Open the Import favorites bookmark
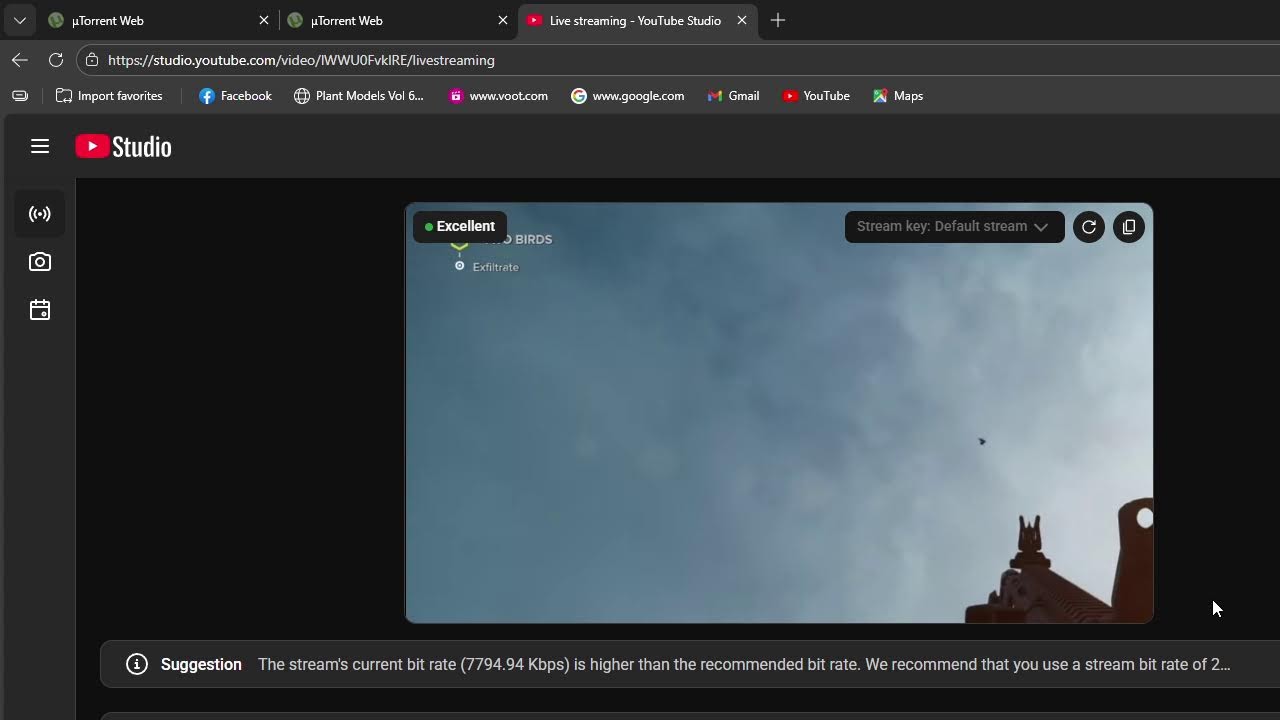Image resolution: width=1280 pixels, height=720 pixels. pos(109,96)
